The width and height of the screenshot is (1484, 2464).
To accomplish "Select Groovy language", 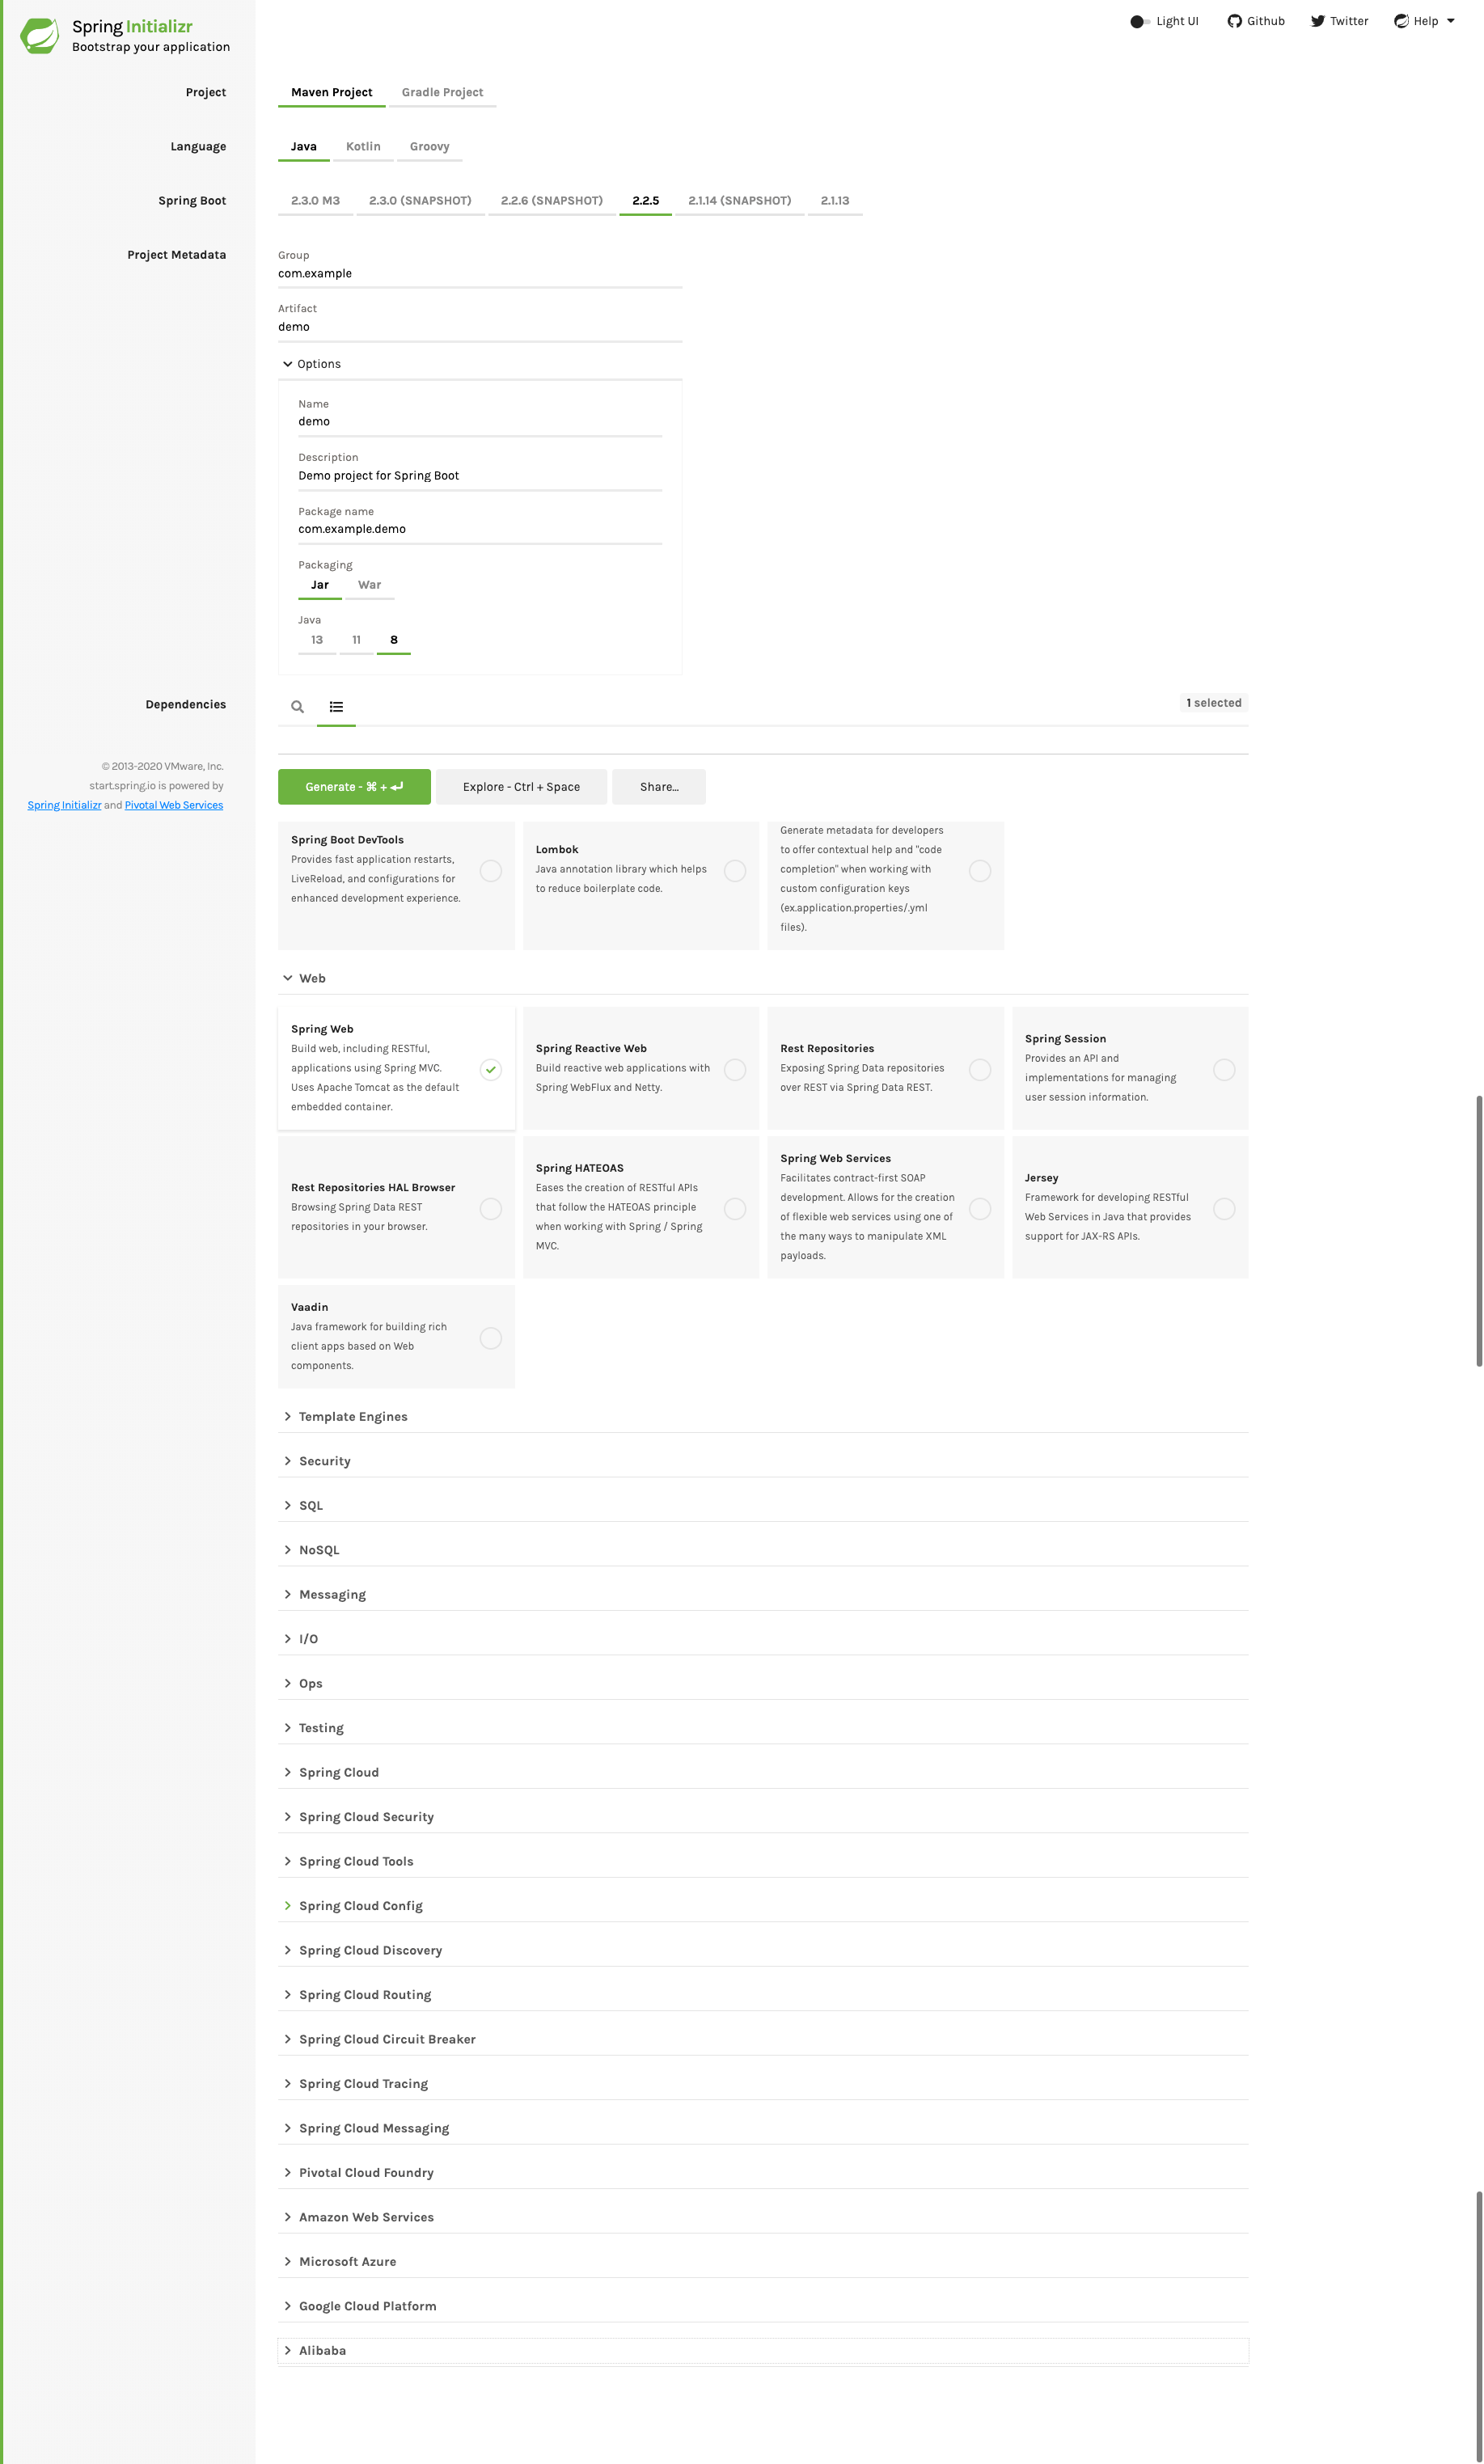I will [x=429, y=147].
